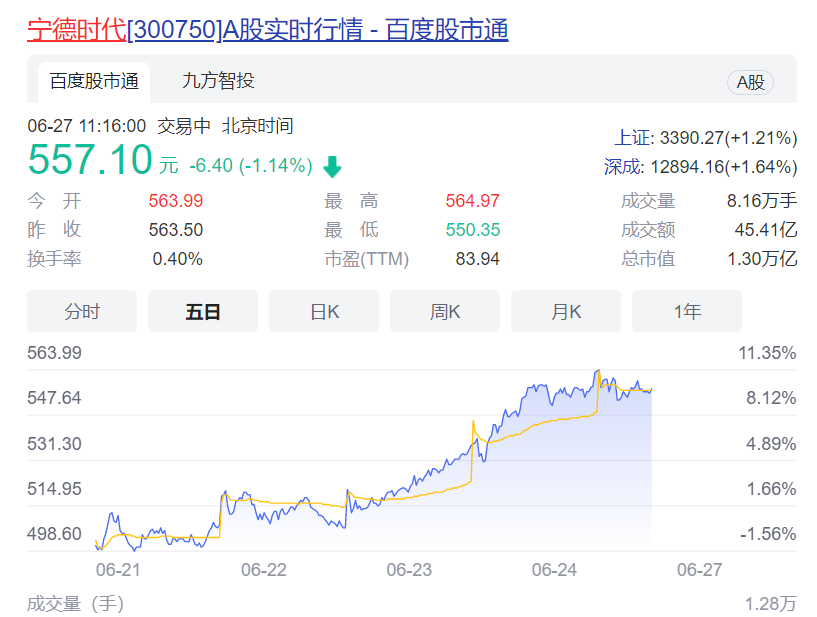Click the 1.66% percent axis label

pos(771,489)
